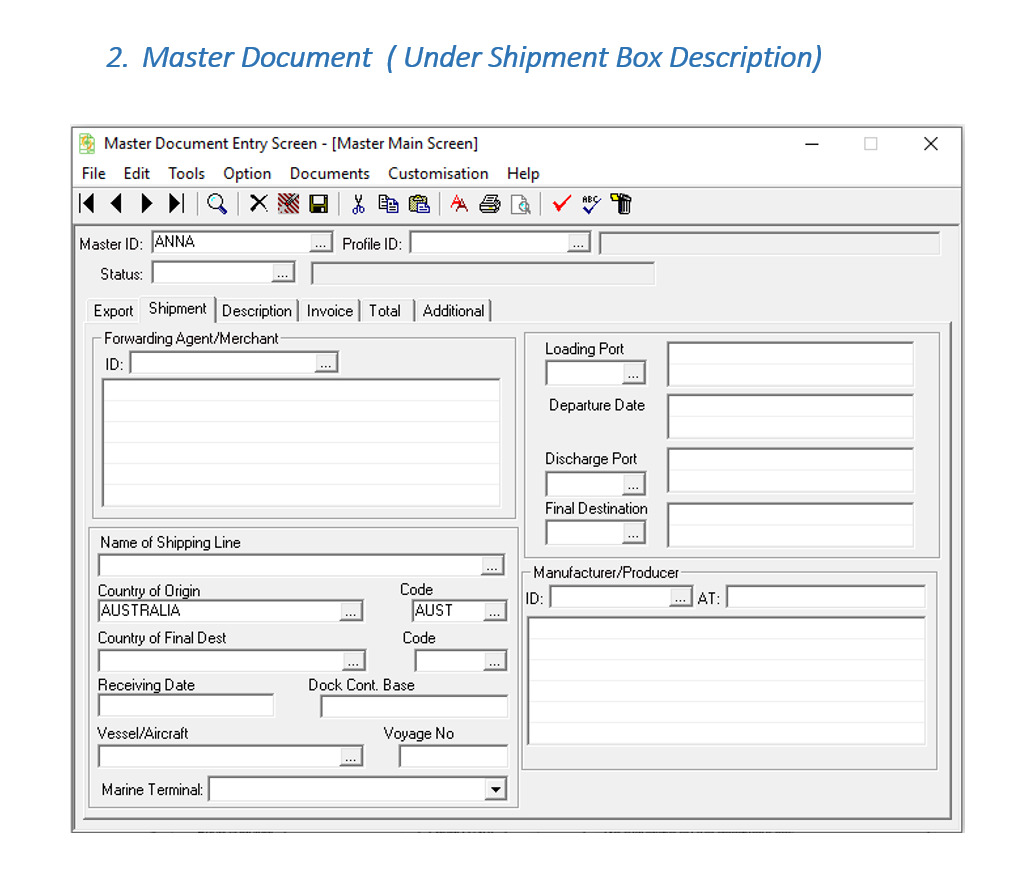Open the Loading Port lookup button
The width and height of the screenshot is (1012, 895).
click(x=633, y=374)
